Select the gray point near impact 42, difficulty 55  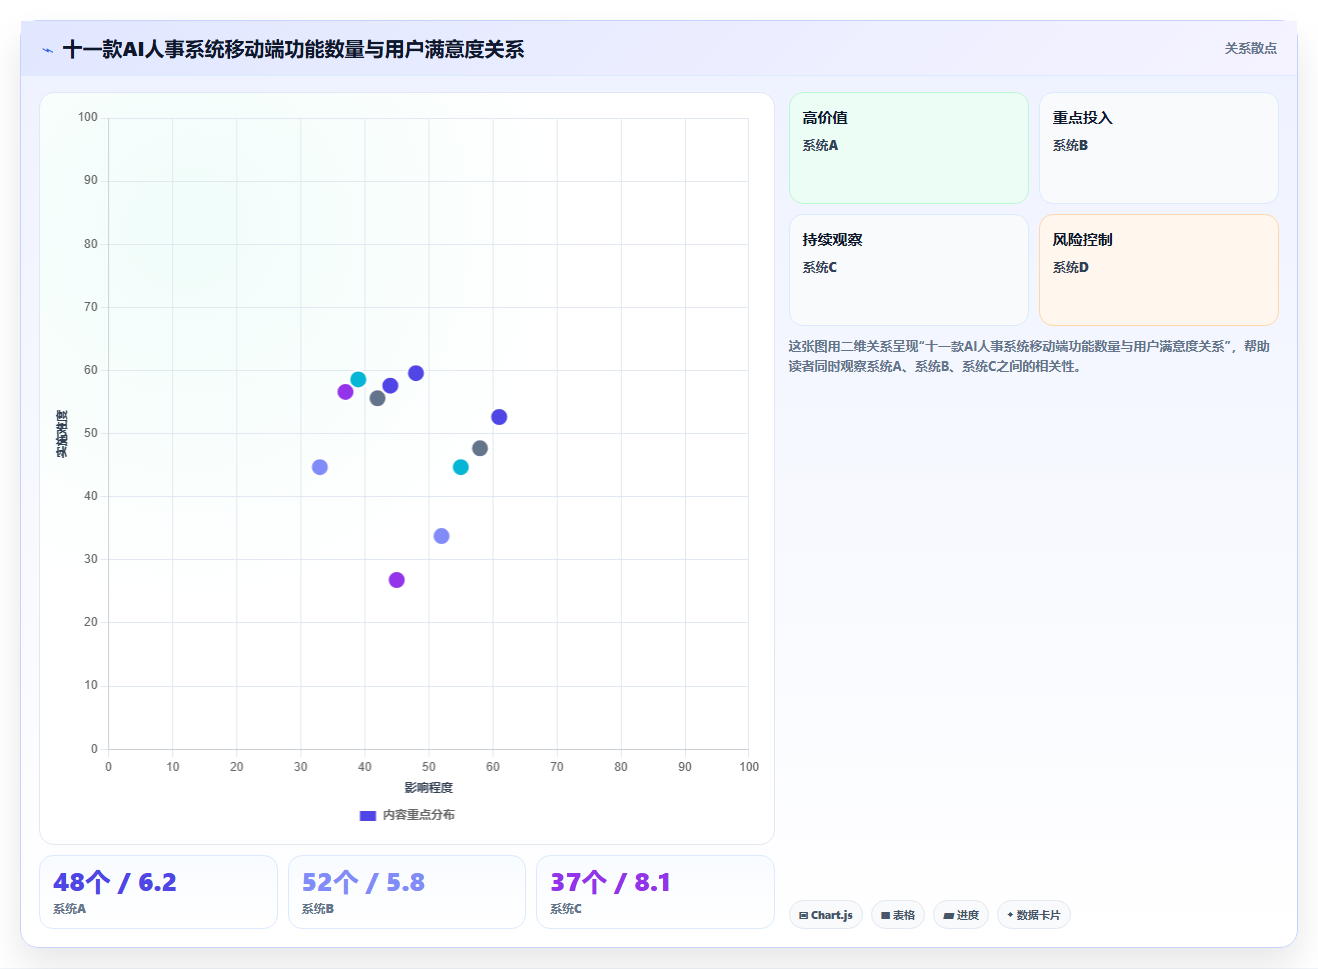click(377, 398)
